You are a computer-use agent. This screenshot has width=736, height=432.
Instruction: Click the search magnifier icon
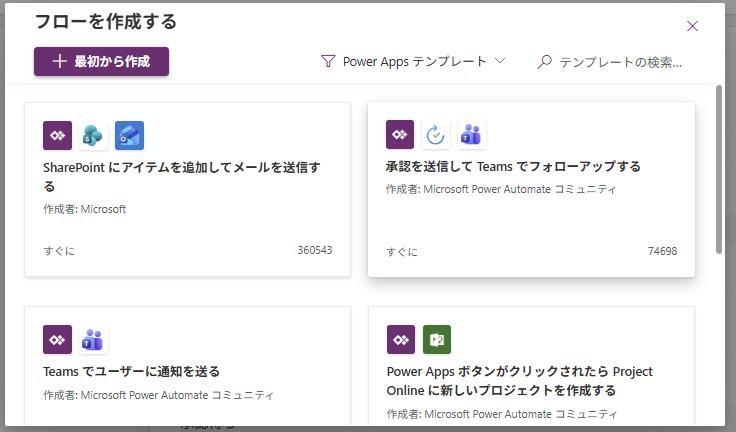coord(544,62)
